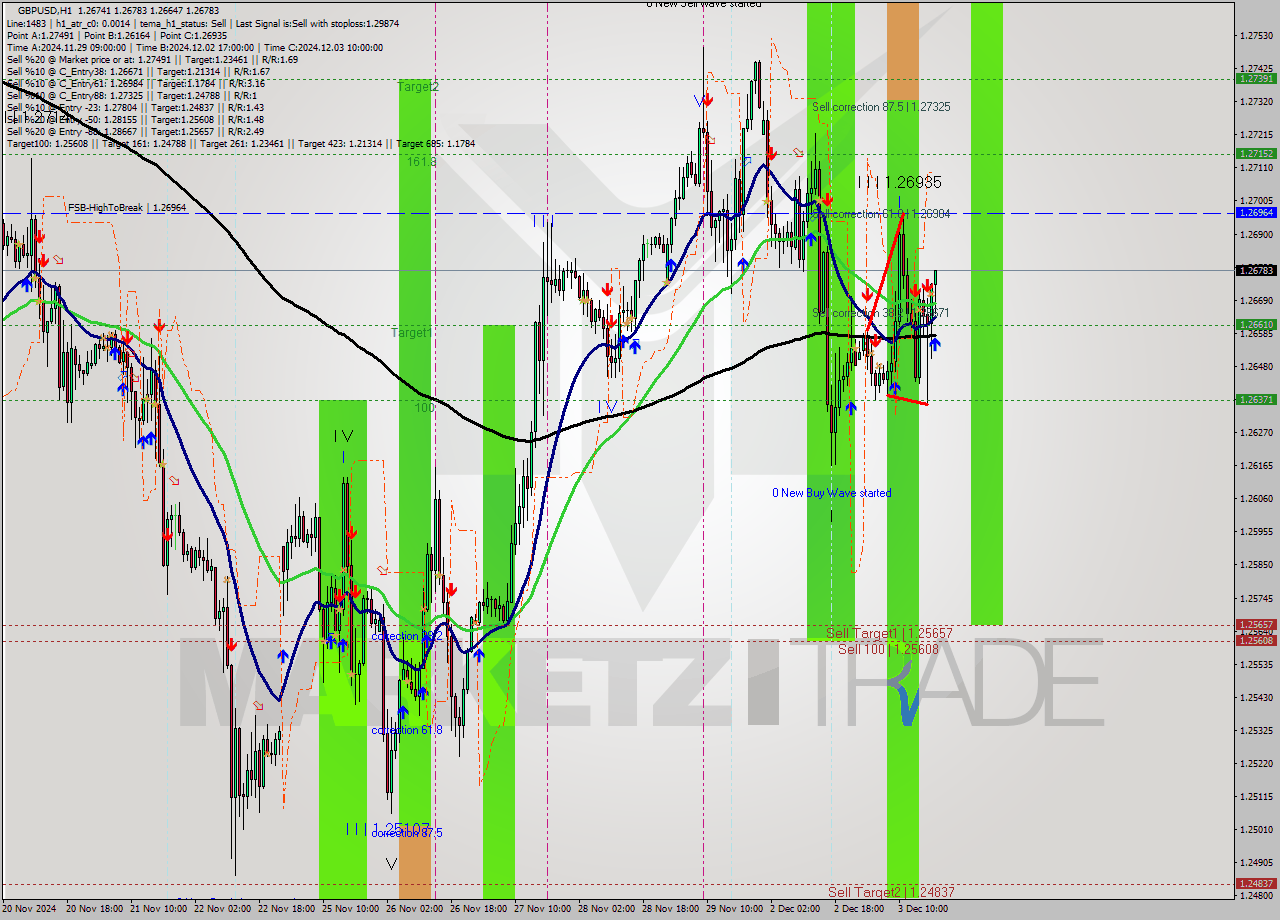
Task: Click the '2 Dec 02:00' time label
Action: point(797,909)
